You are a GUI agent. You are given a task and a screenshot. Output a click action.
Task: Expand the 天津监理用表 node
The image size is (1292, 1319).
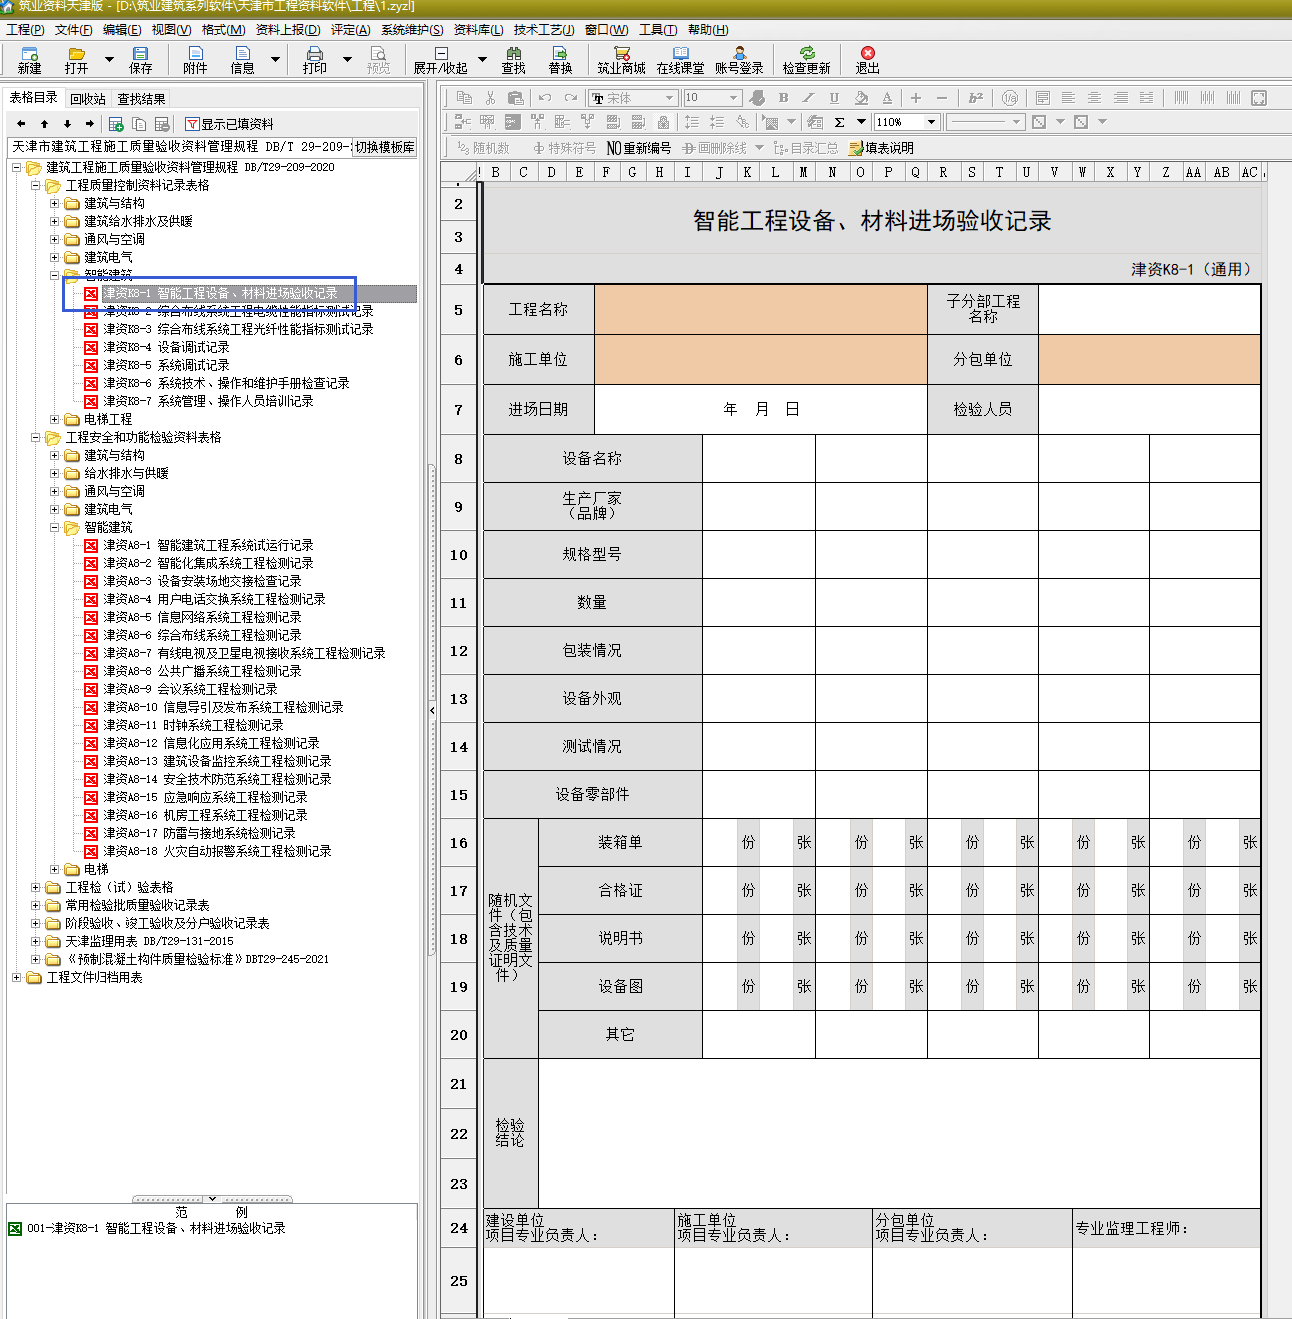pos(36,941)
